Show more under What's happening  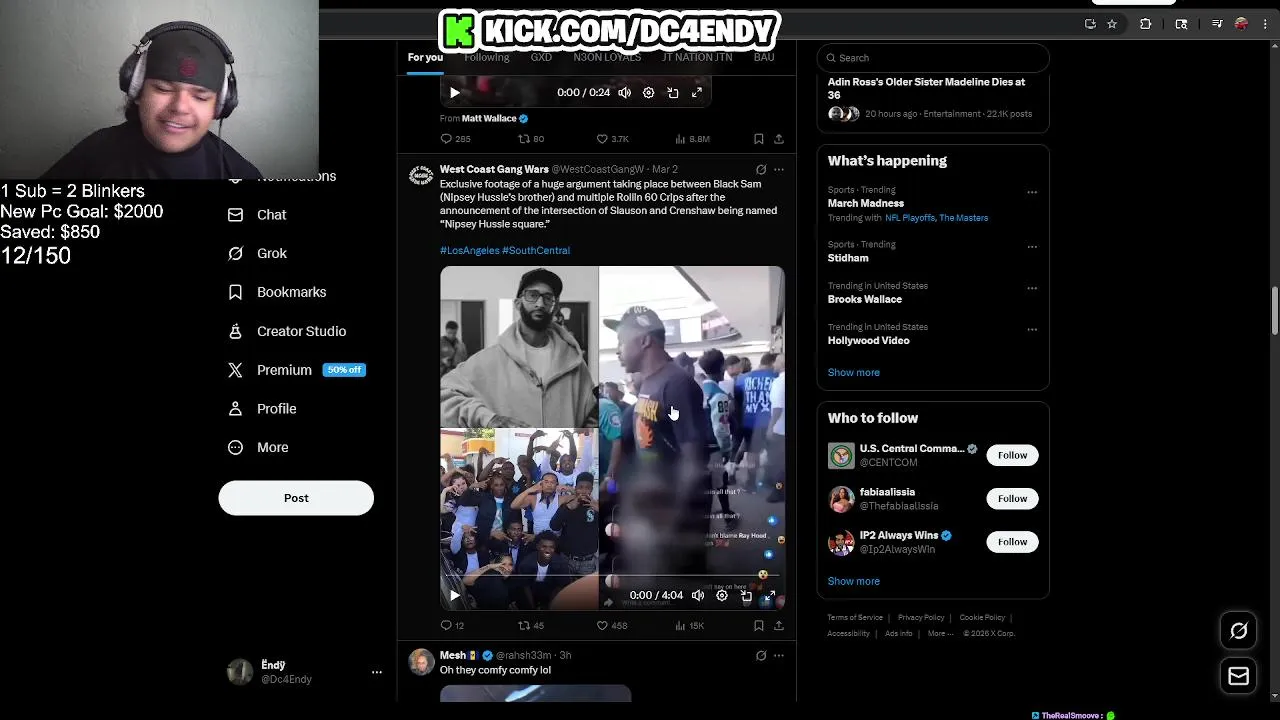click(853, 372)
